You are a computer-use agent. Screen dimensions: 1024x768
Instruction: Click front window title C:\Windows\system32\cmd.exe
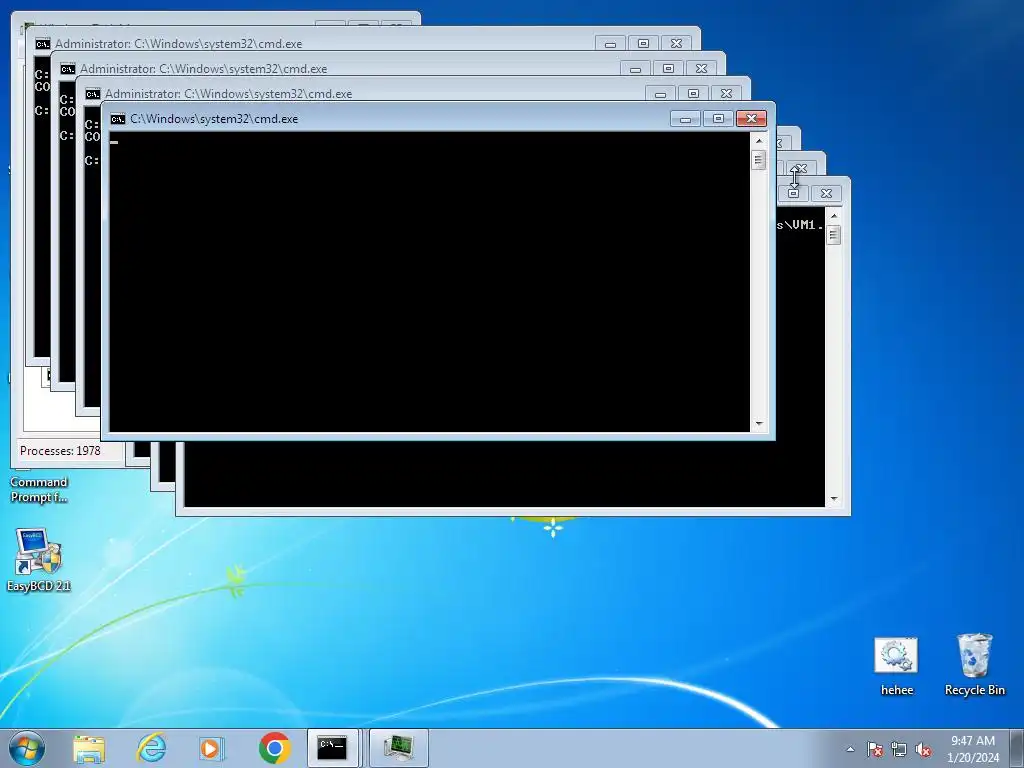(x=214, y=119)
